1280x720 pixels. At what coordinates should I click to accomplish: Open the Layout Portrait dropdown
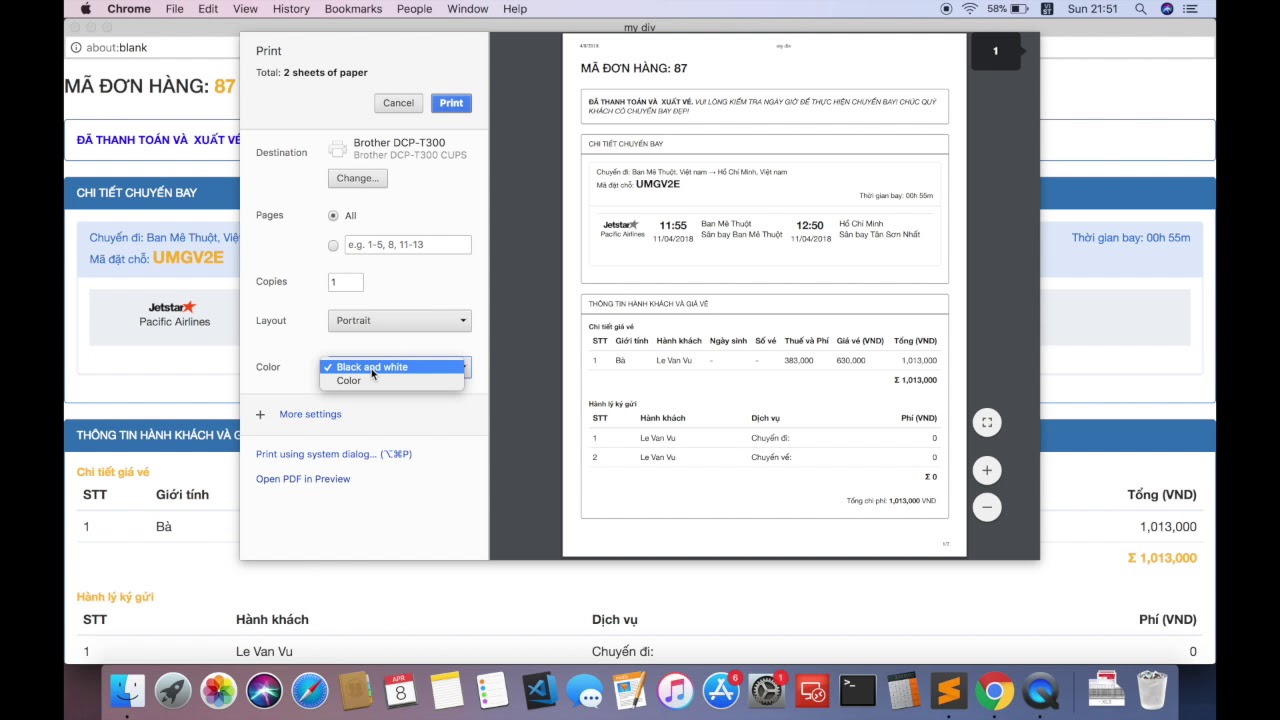[x=399, y=320]
